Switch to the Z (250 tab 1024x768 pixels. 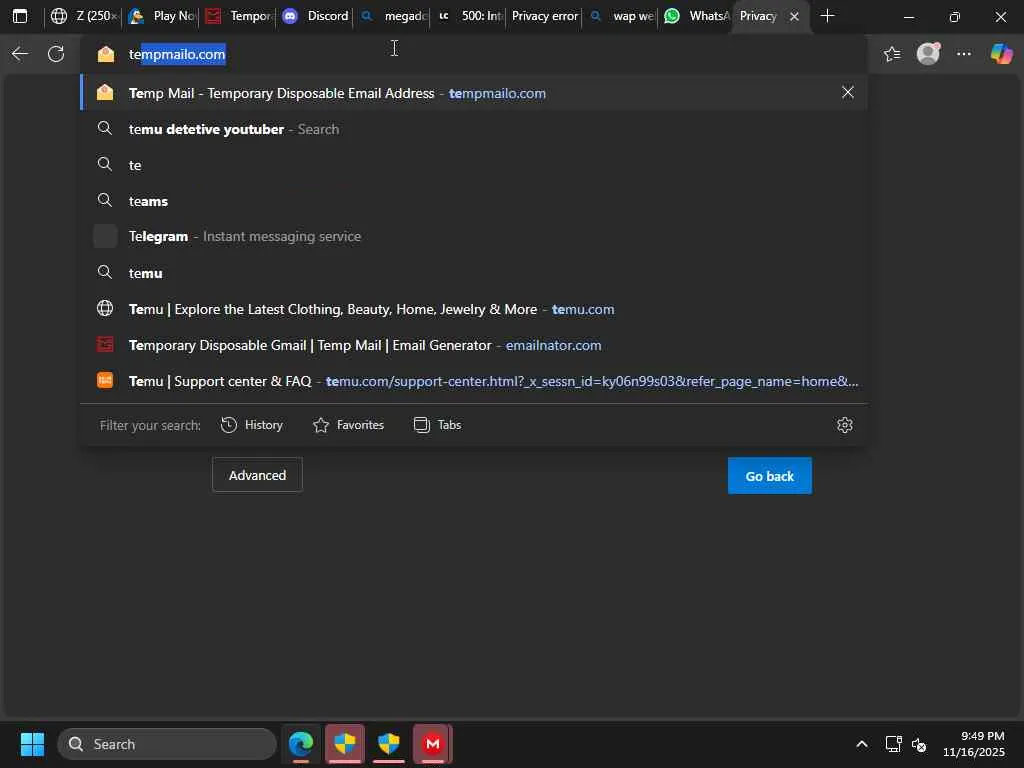click(84, 16)
